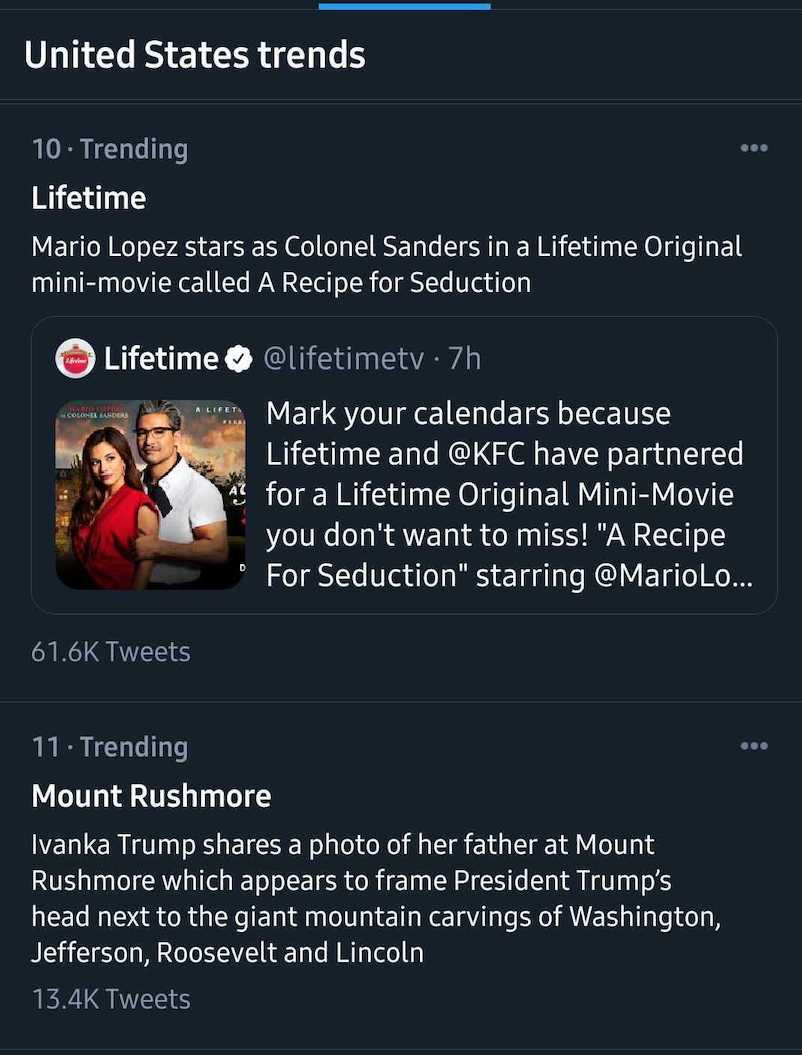Select the active blue tab indicator at top
Image resolution: width=802 pixels, height=1055 pixels.
pos(404,6)
